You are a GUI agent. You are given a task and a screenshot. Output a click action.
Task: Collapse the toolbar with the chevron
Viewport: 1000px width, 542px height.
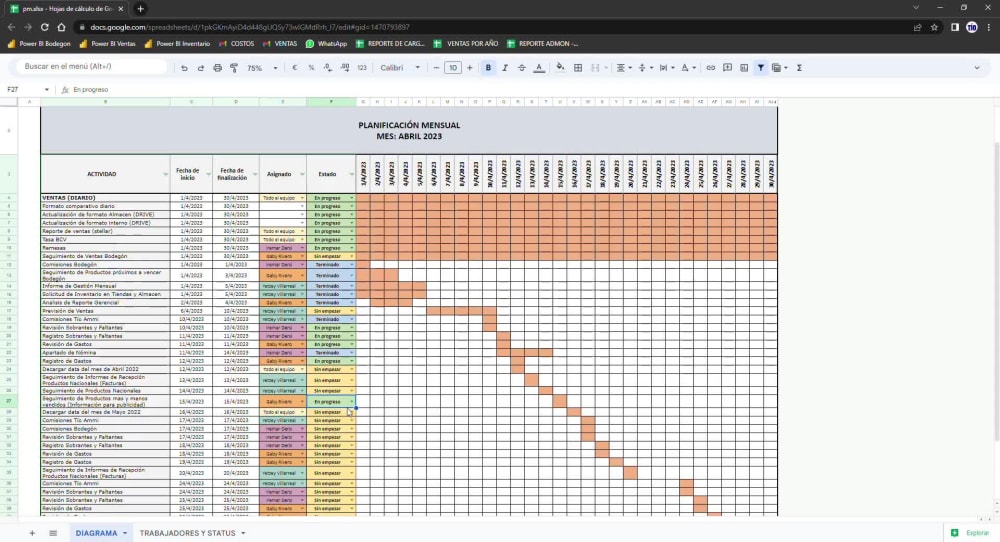(976, 68)
